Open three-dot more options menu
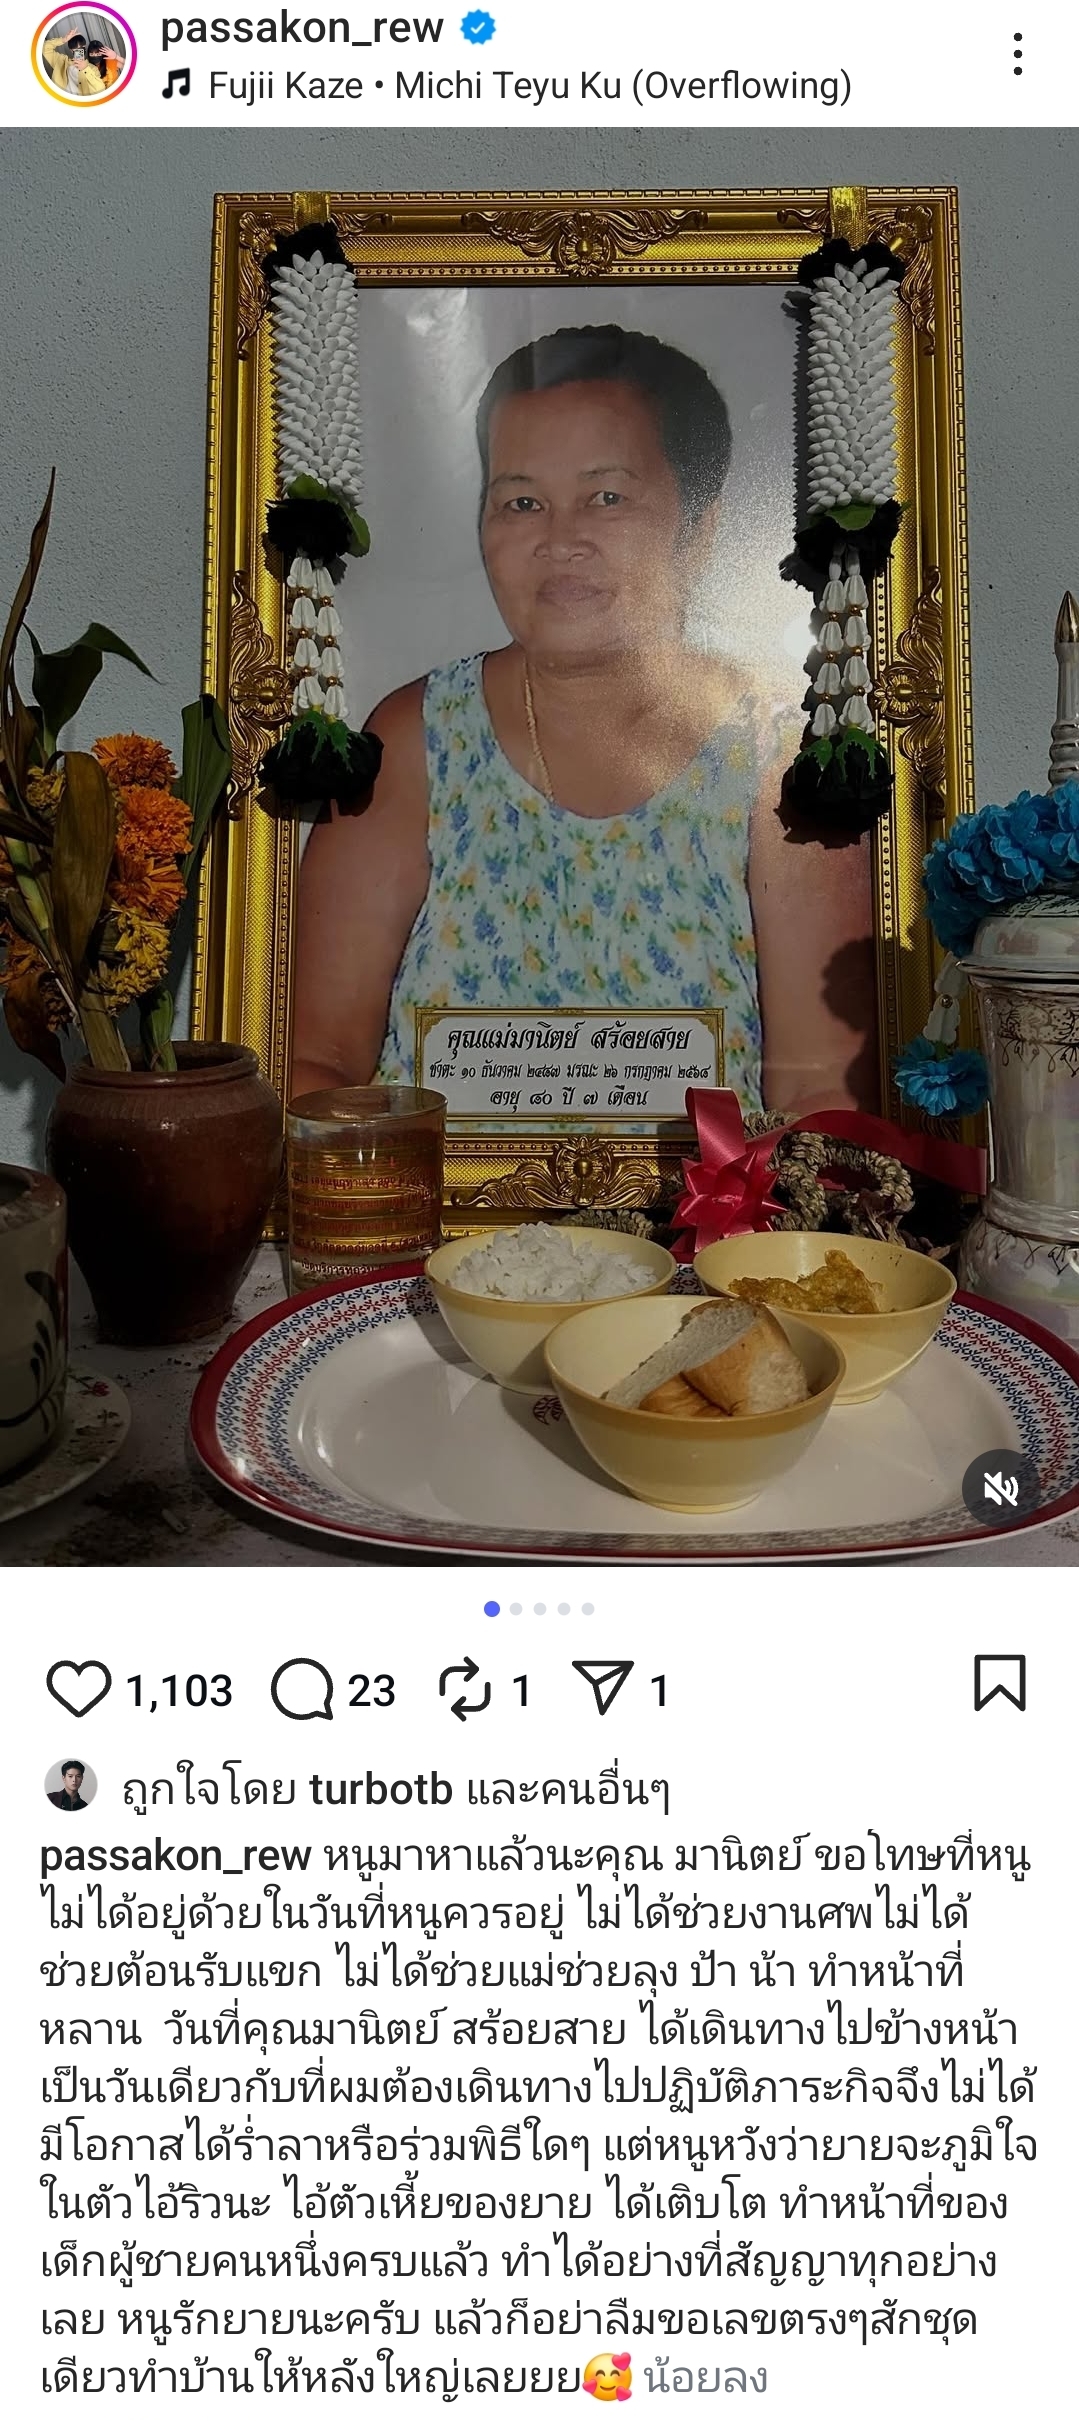This screenshot has width=1079, height=2421. tap(1018, 54)
